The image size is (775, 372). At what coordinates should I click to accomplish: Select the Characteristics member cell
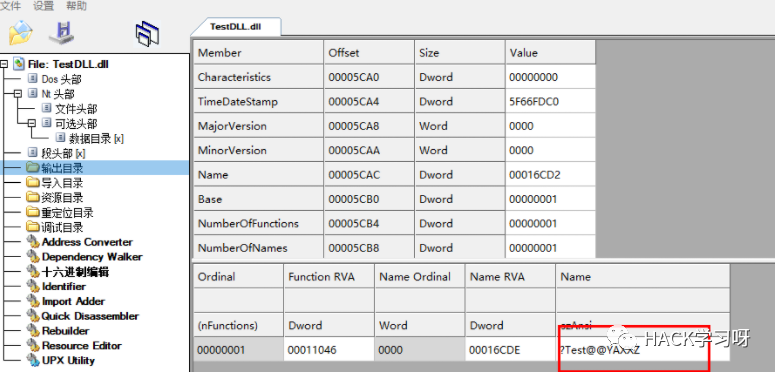[258, 77]
